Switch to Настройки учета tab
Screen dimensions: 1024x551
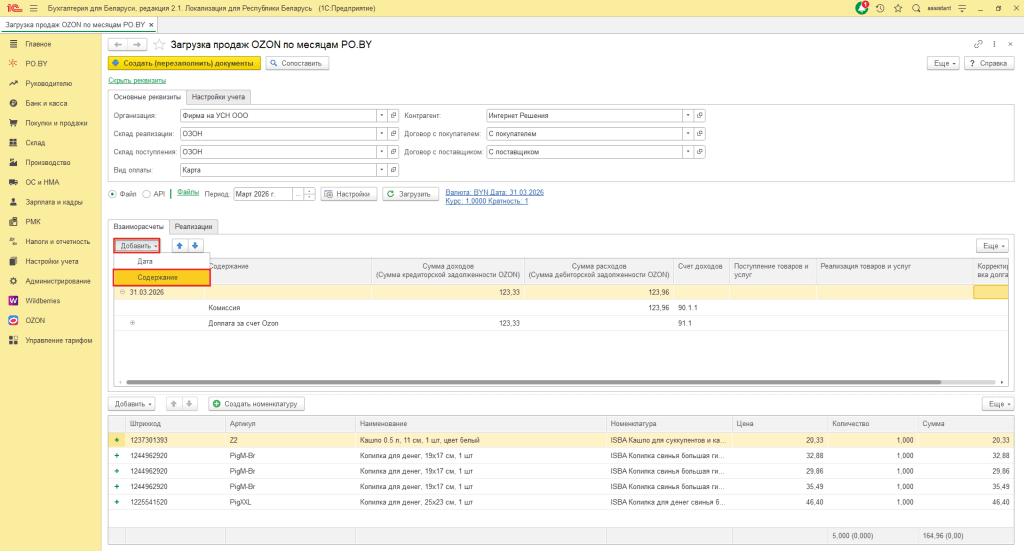(x=218, y=97)
